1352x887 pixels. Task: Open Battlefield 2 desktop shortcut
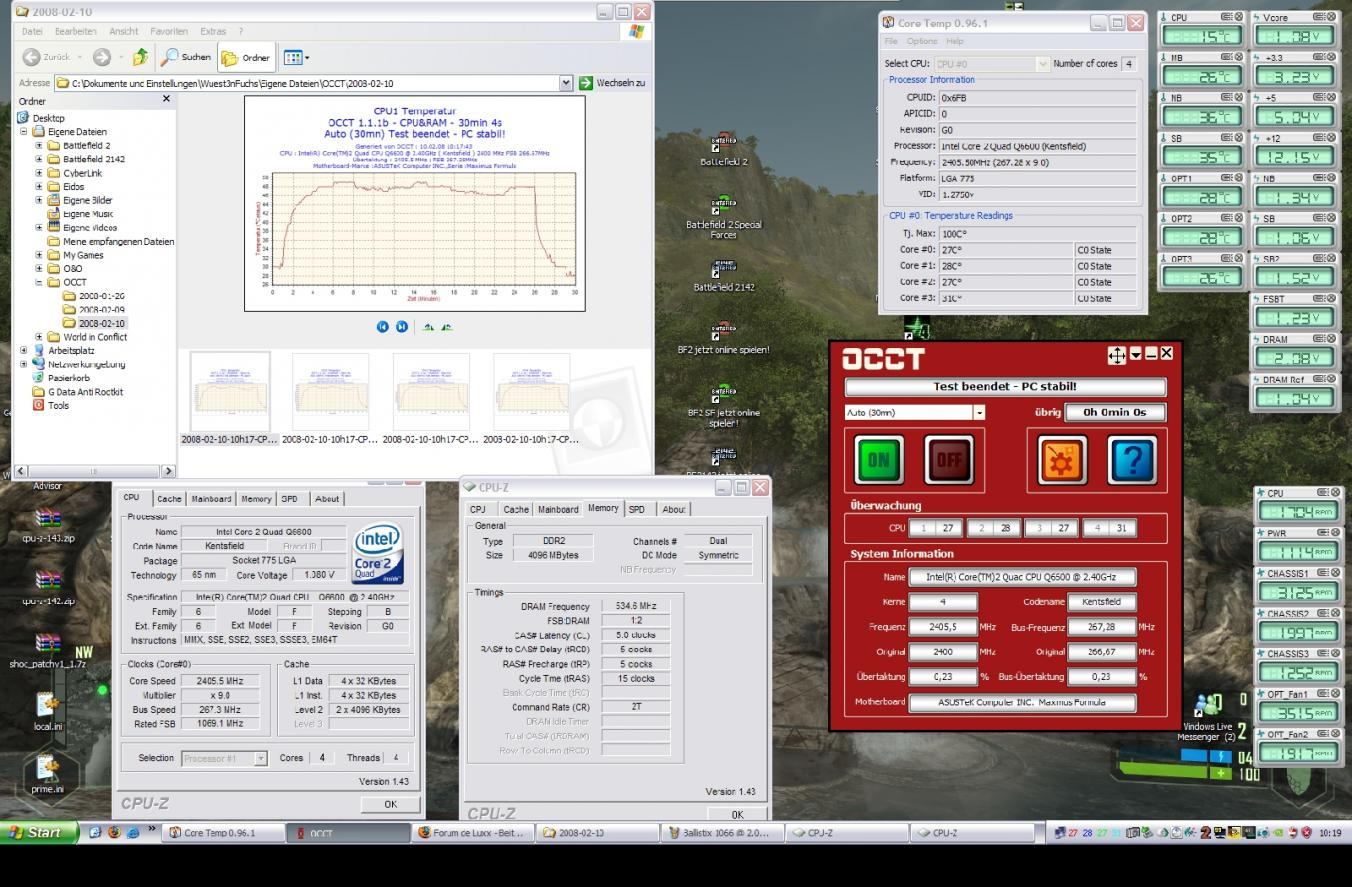click(x=723, y=149)
